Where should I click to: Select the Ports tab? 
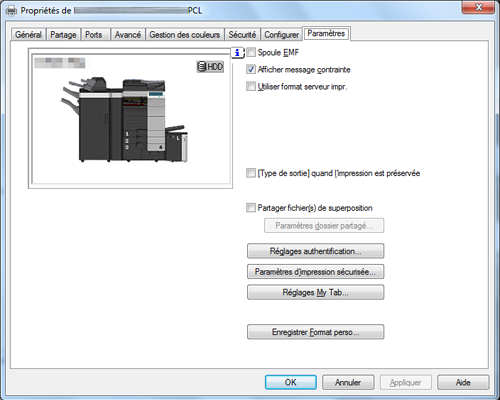[x=94, y=35]
